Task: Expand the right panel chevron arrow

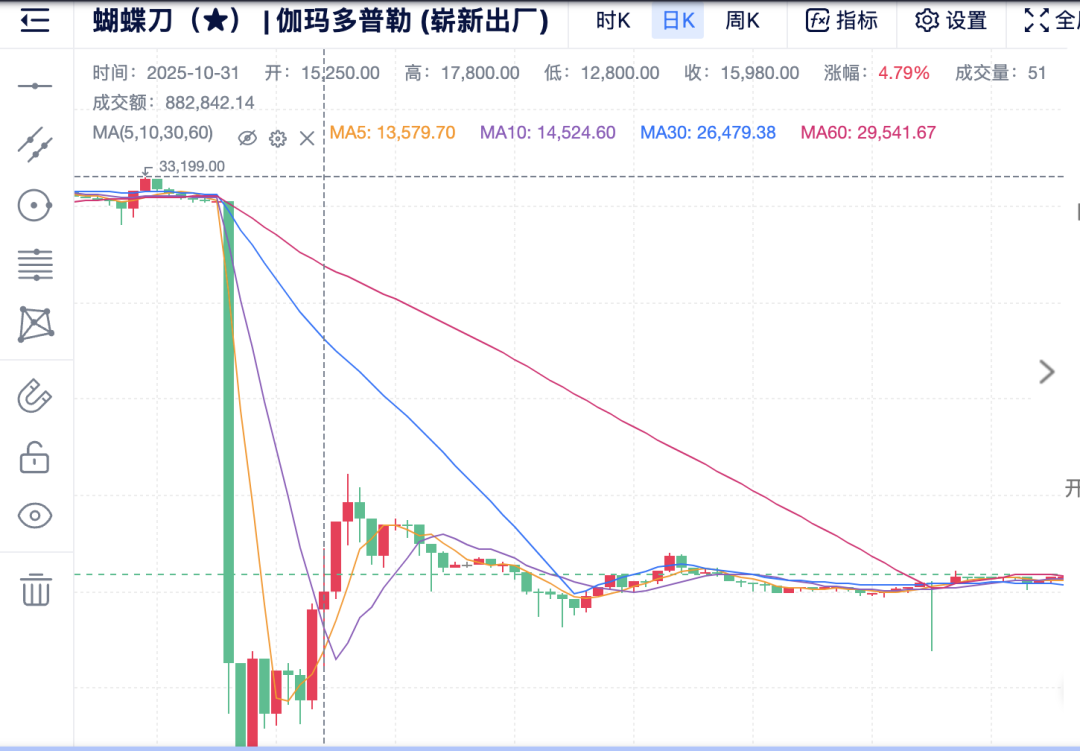Action: [x=1047, y=372]
